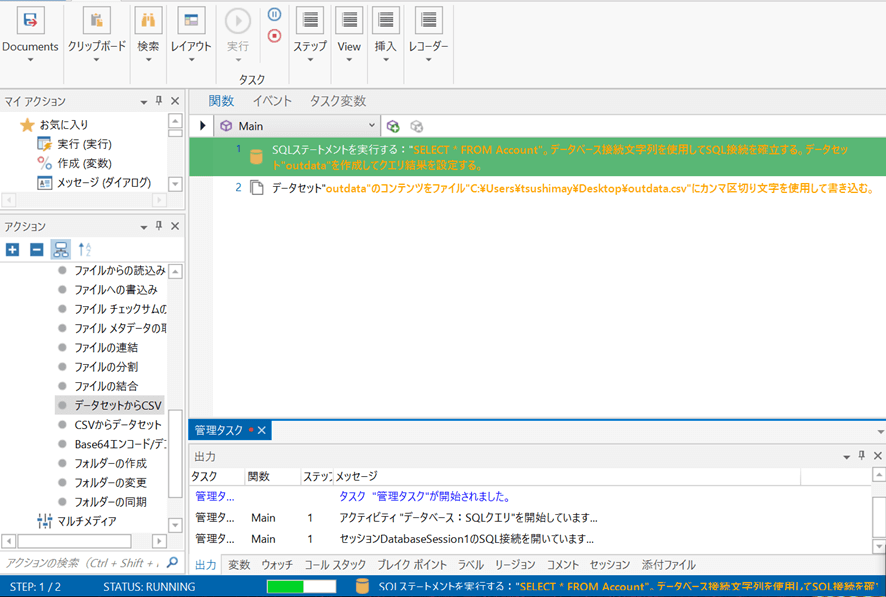Expand all actions with the plus icon
886x597 pixels.
click(x=12, y=249)
